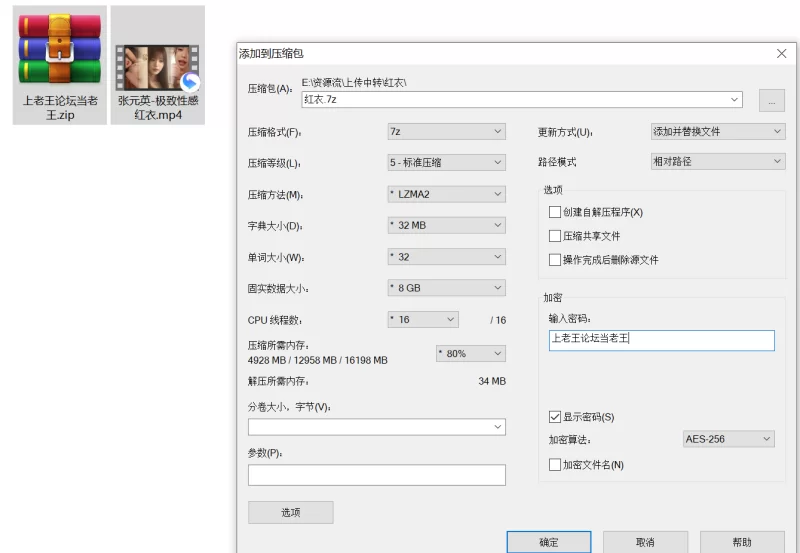This screenshot has width=800, height=553.
Task: Click the browse '...' button for archive path
Action: click(772, 100)
